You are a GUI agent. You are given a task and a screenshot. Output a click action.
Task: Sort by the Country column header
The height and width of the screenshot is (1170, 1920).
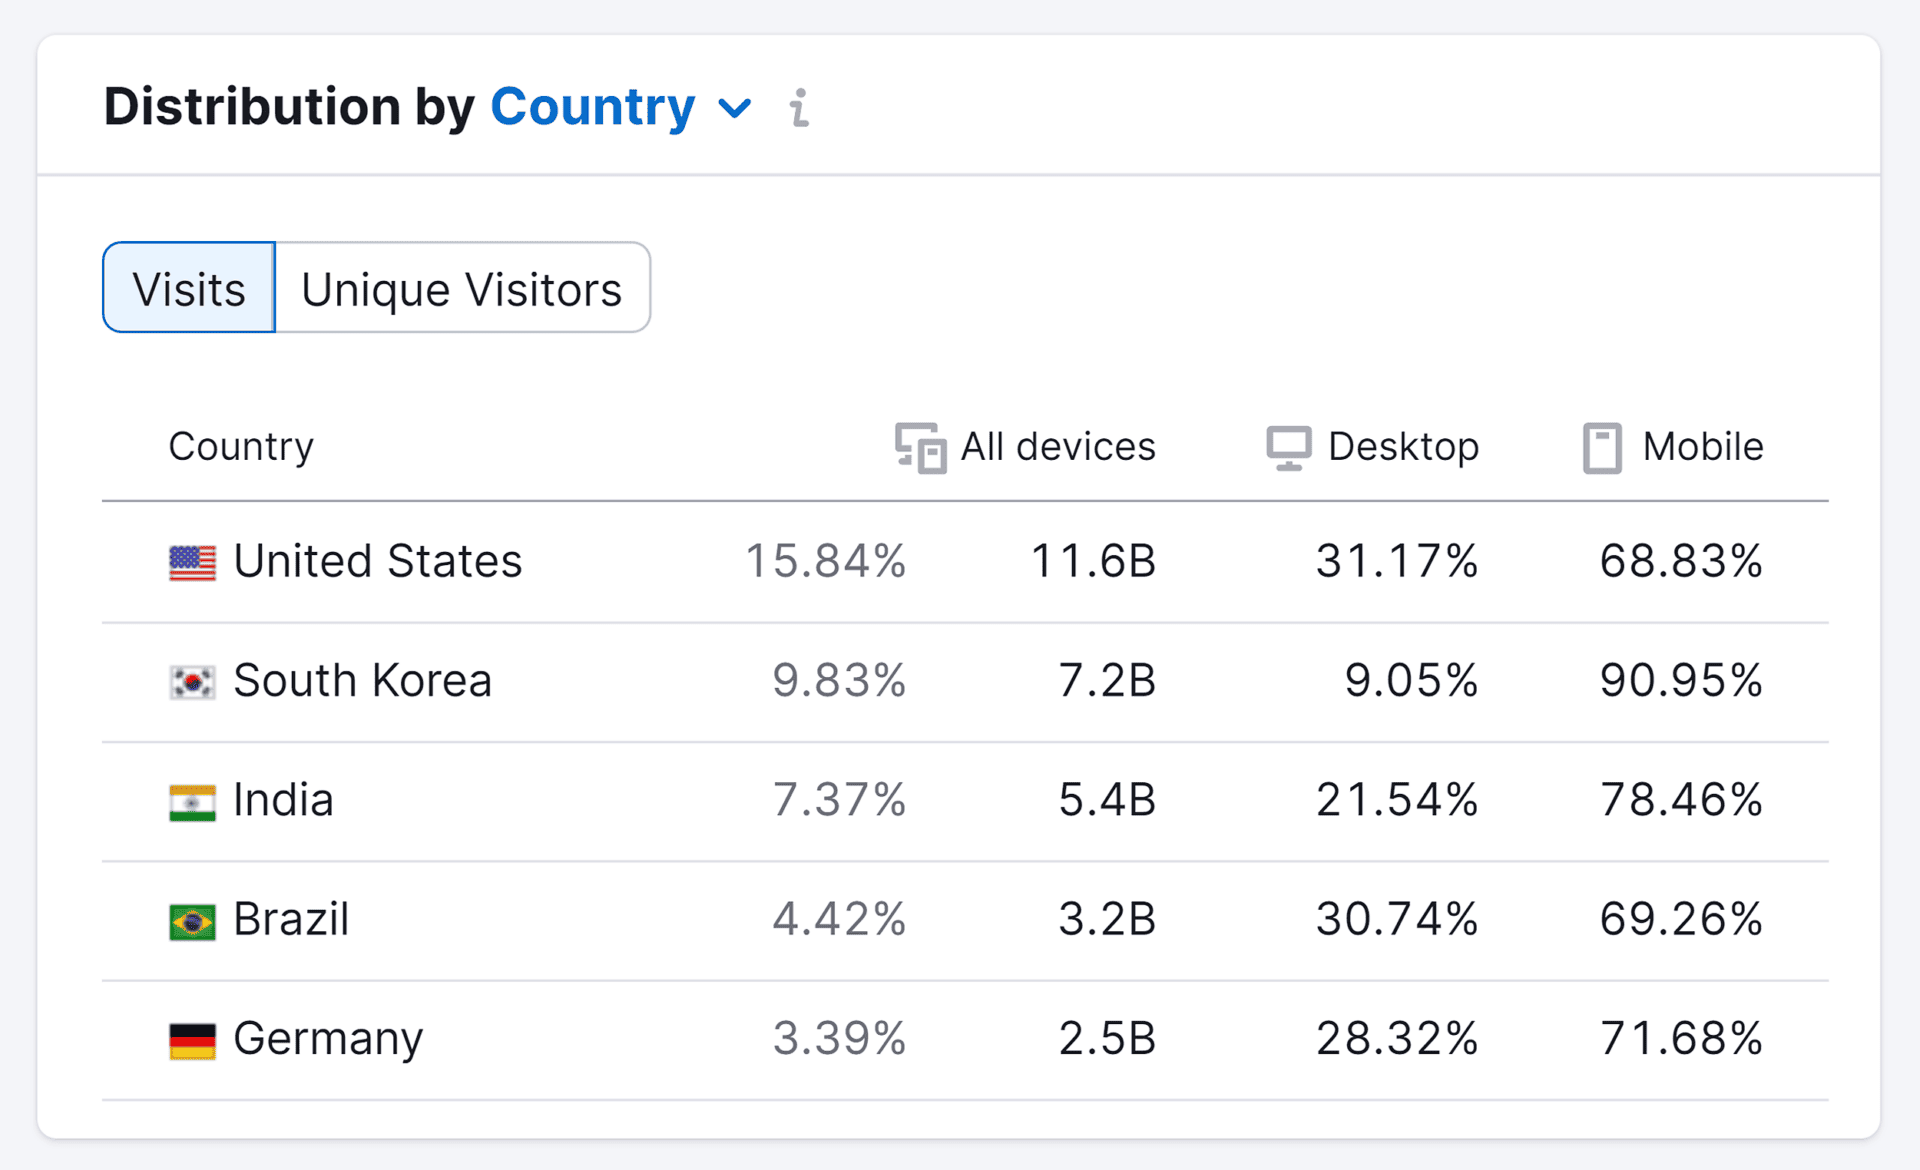[x=241, y=446]
